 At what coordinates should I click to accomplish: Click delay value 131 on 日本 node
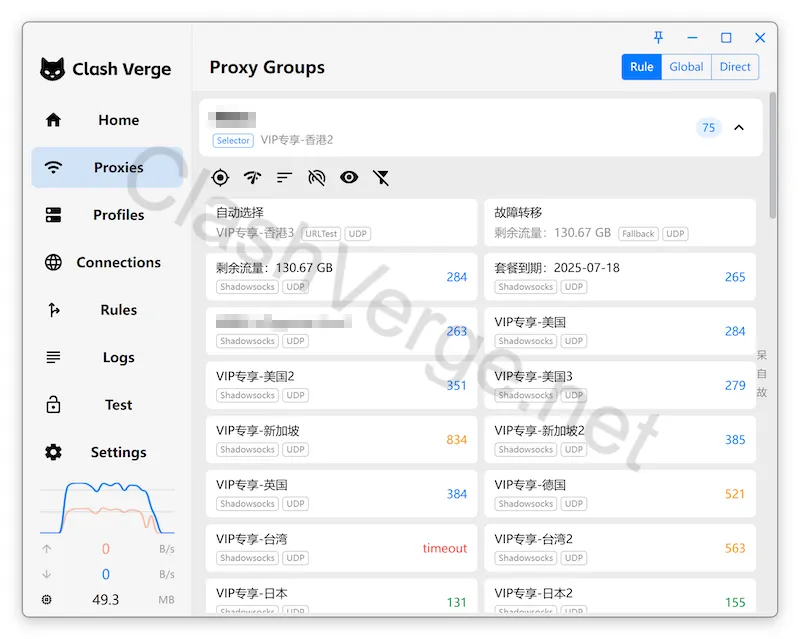click(x=457, y=602)
